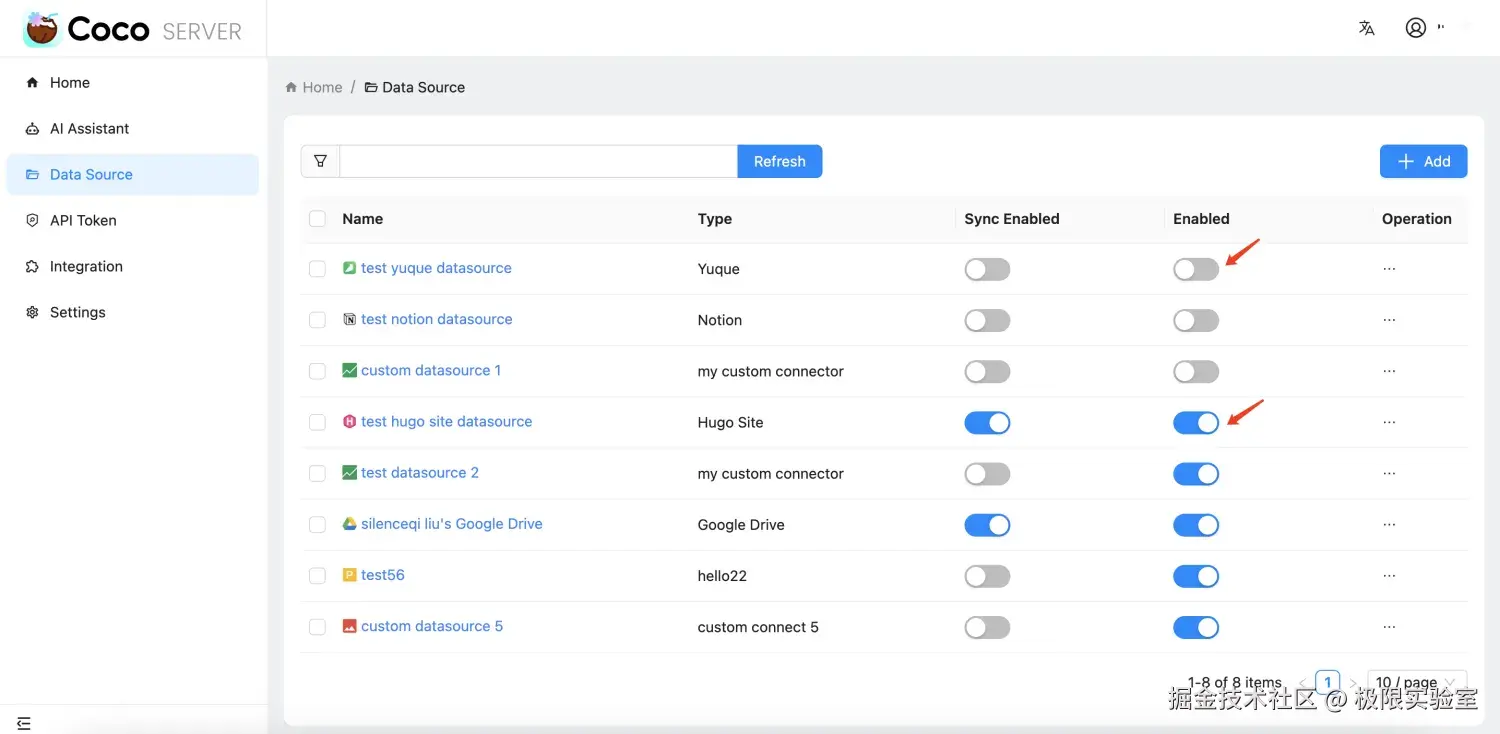This screenshot has width=1500, height=734.
Task: Tick the checkbox for test notion datasource
Action: (x=317, y=320)
